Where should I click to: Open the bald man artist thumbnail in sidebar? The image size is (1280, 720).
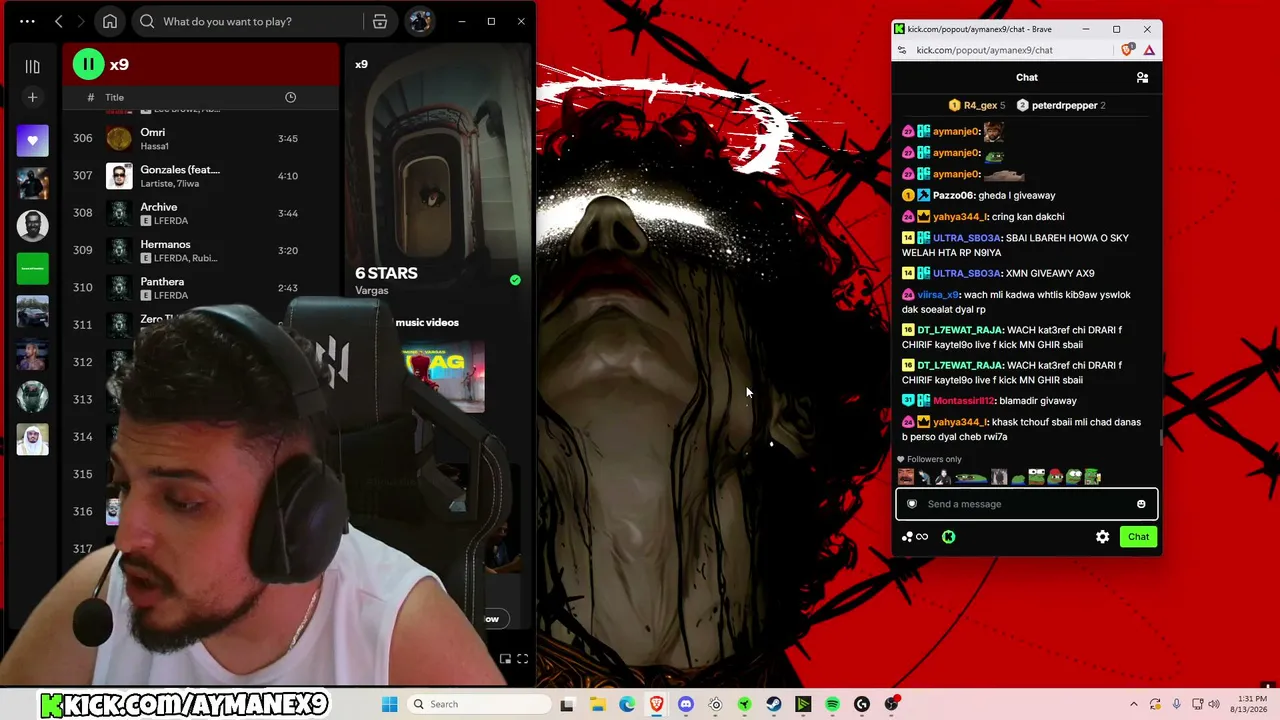coord(32,226)
